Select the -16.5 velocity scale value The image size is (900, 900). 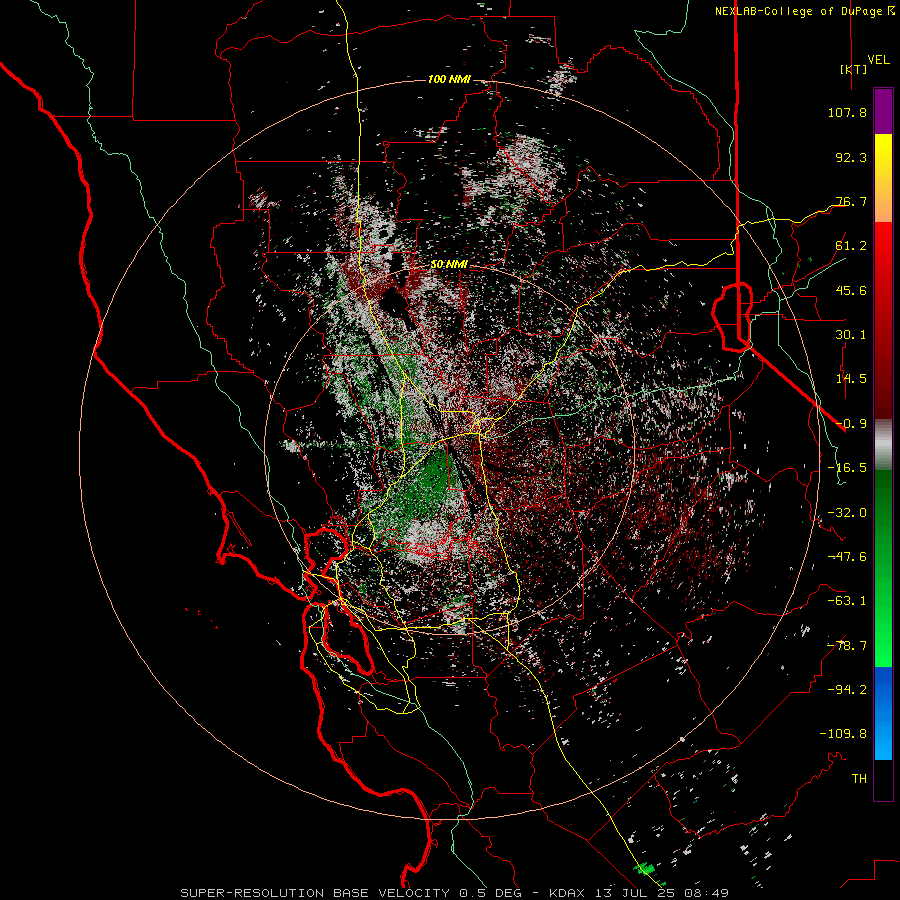pos(847,468)
